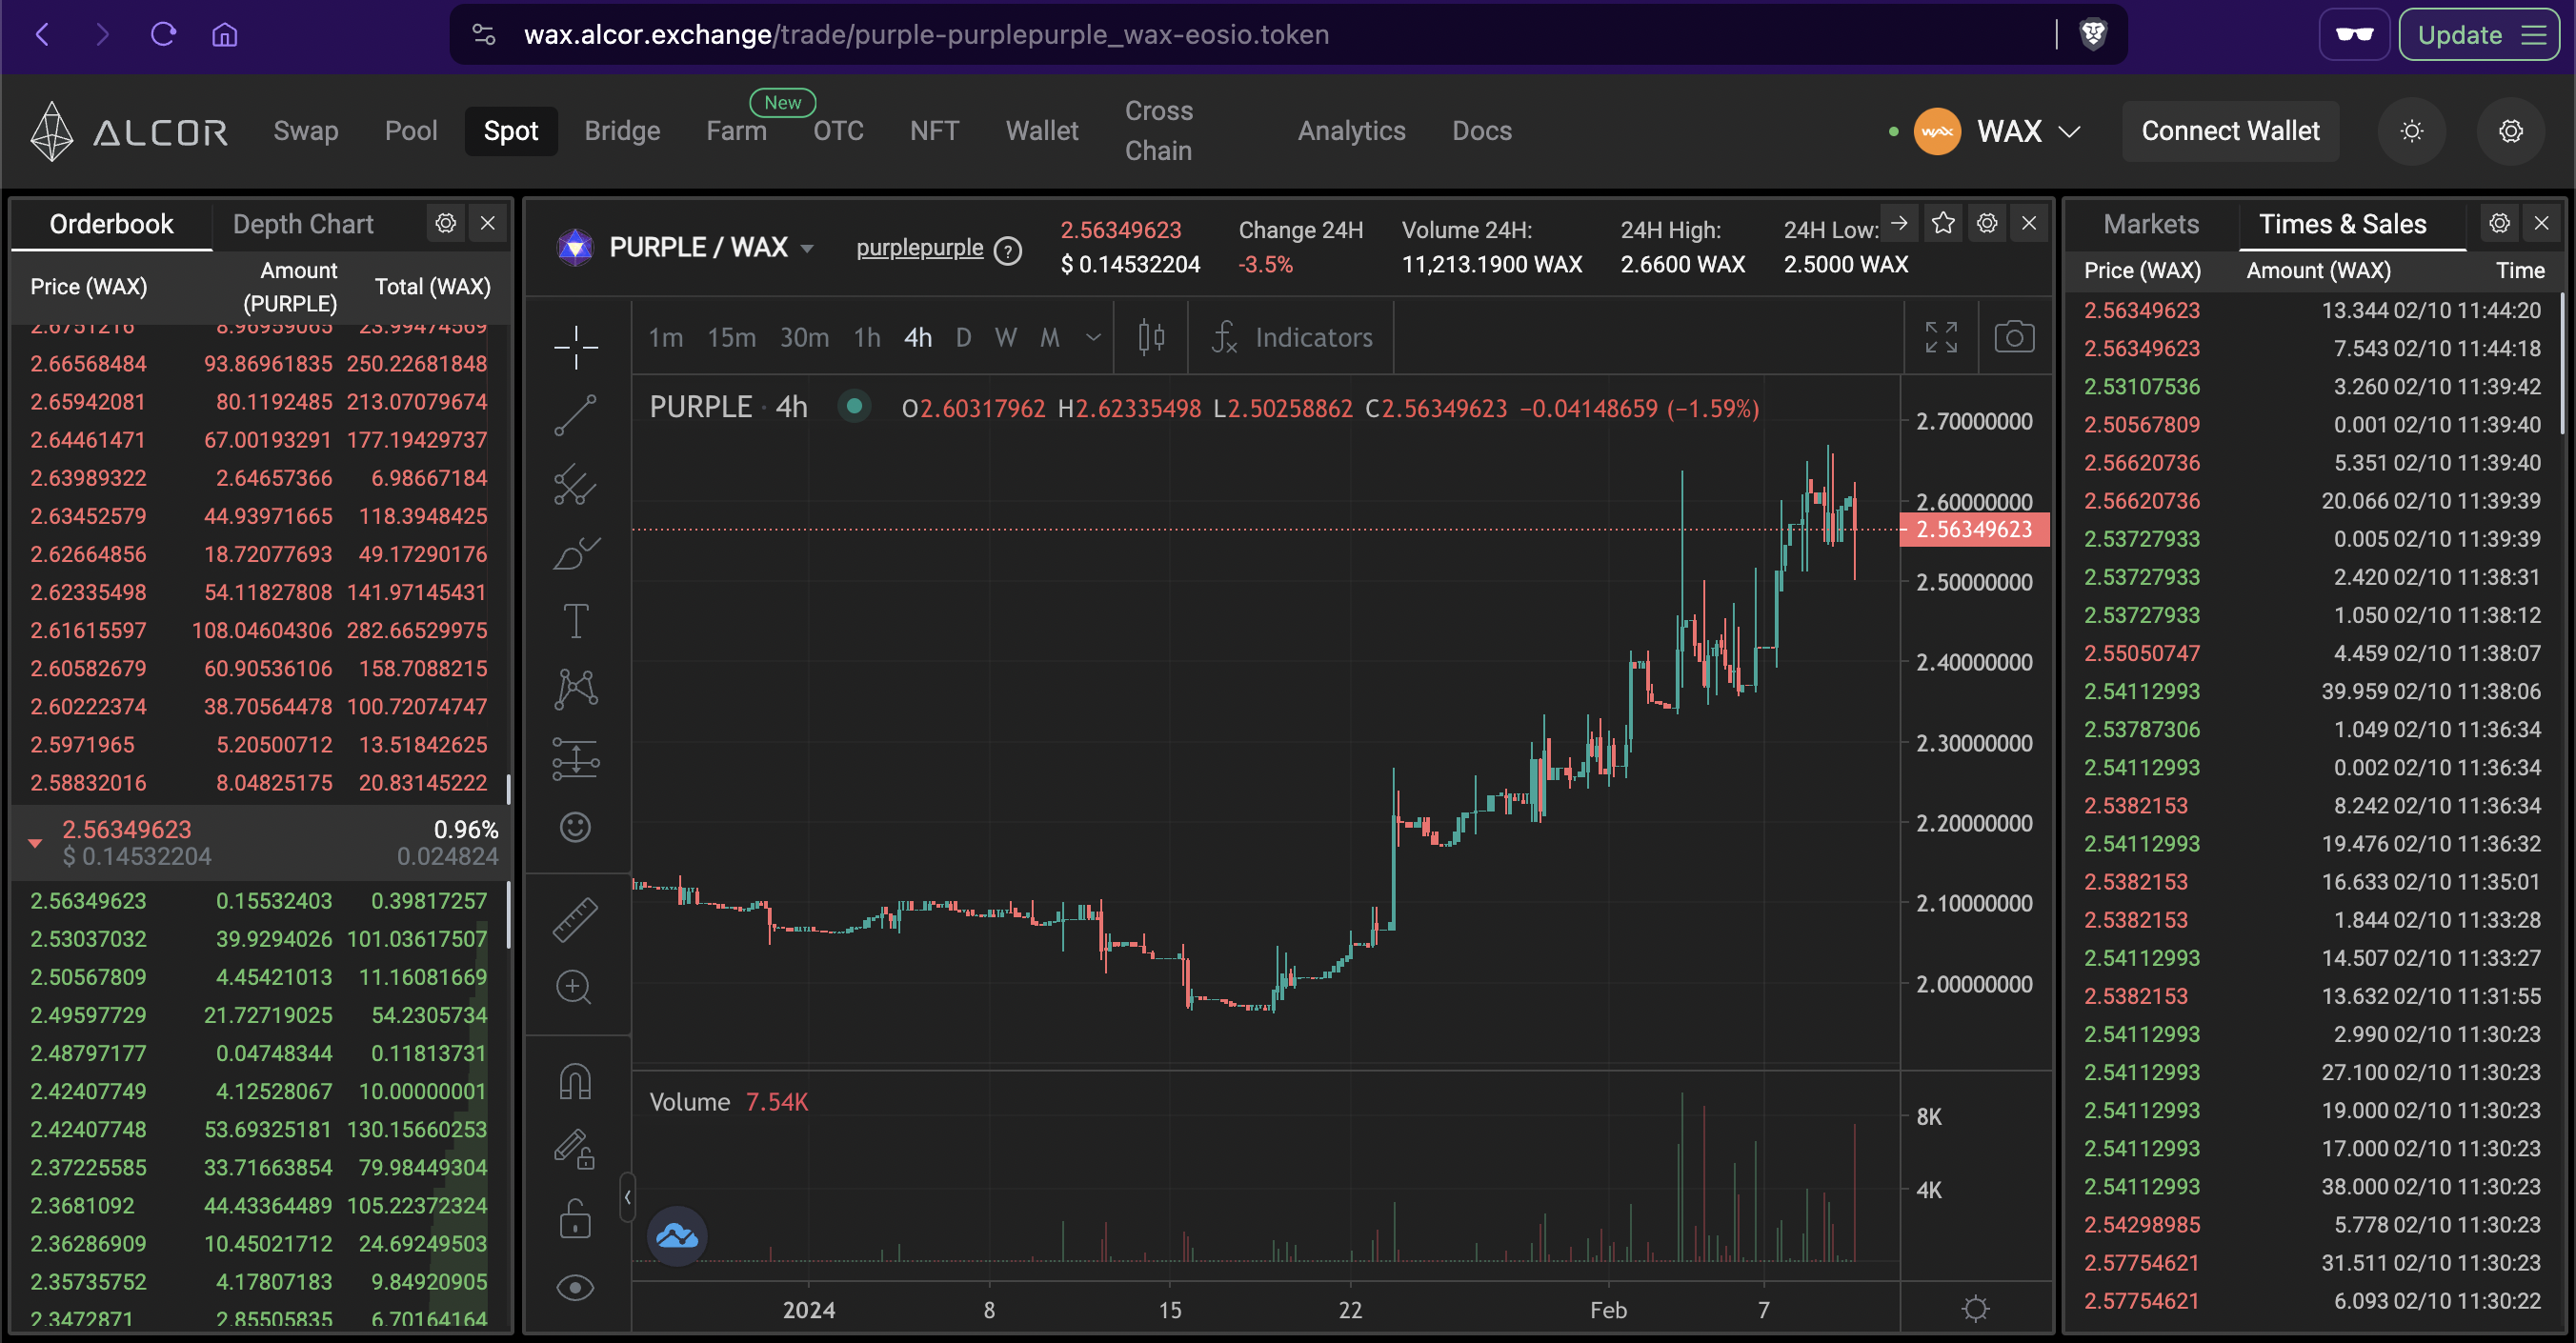Open the pitchfork channel tools

(x=576, y=484)
